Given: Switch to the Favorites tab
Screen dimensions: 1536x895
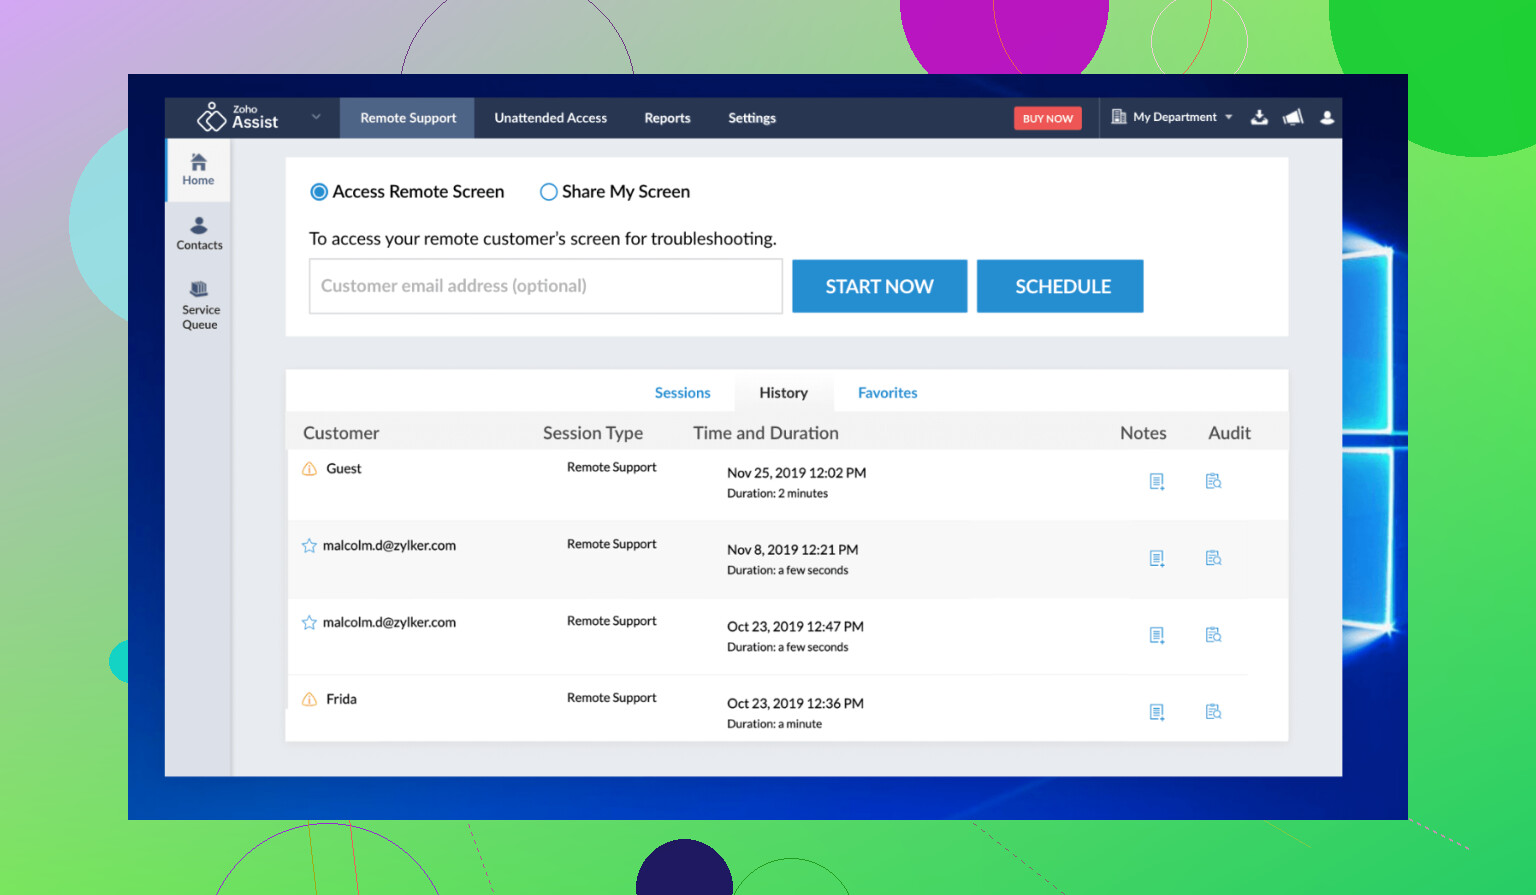Looking at the screenshot, I should [887, 393].
